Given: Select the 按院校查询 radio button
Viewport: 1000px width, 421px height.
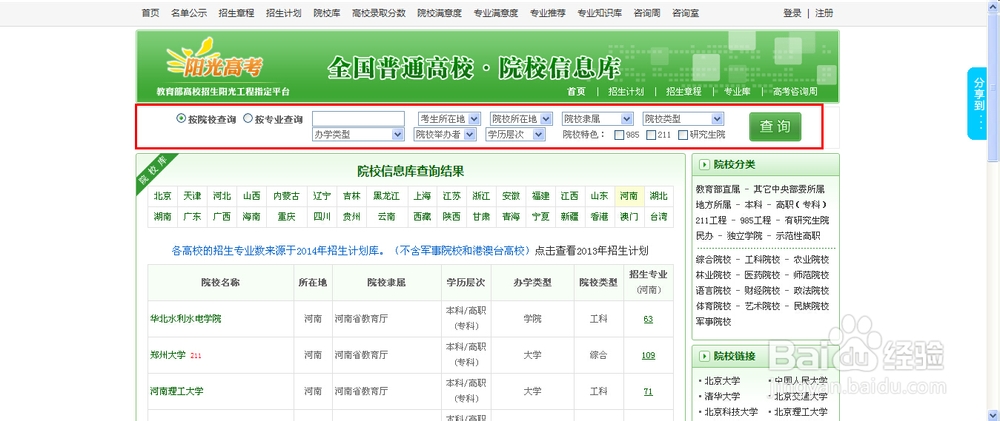Looking at the screenshot, I should [181, 119].
